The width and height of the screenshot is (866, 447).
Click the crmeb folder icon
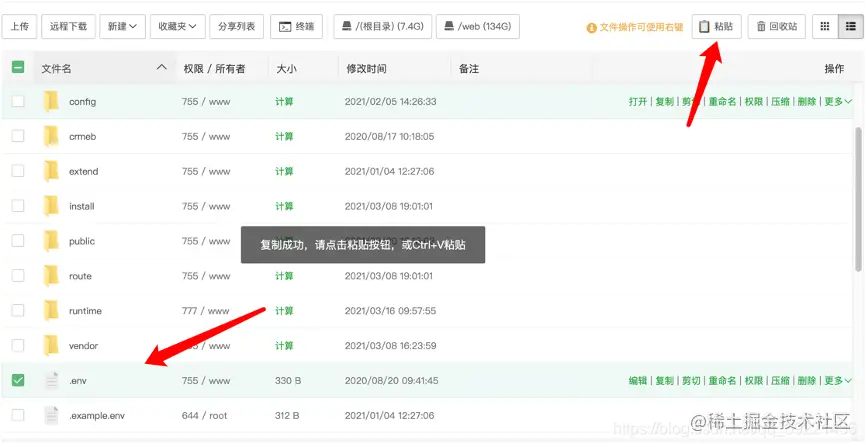pos(51,136)
